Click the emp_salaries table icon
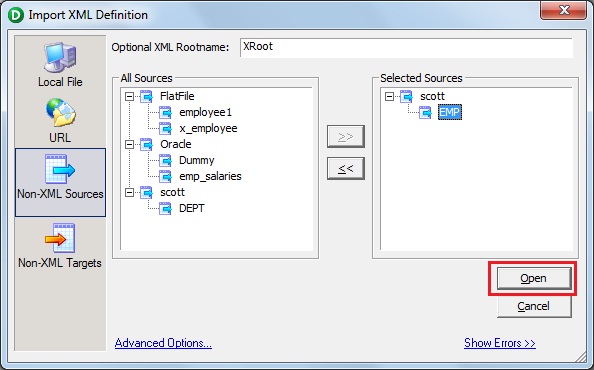This screenshot has height=370, width=594. pyautogui.click(x=165, y=176)
